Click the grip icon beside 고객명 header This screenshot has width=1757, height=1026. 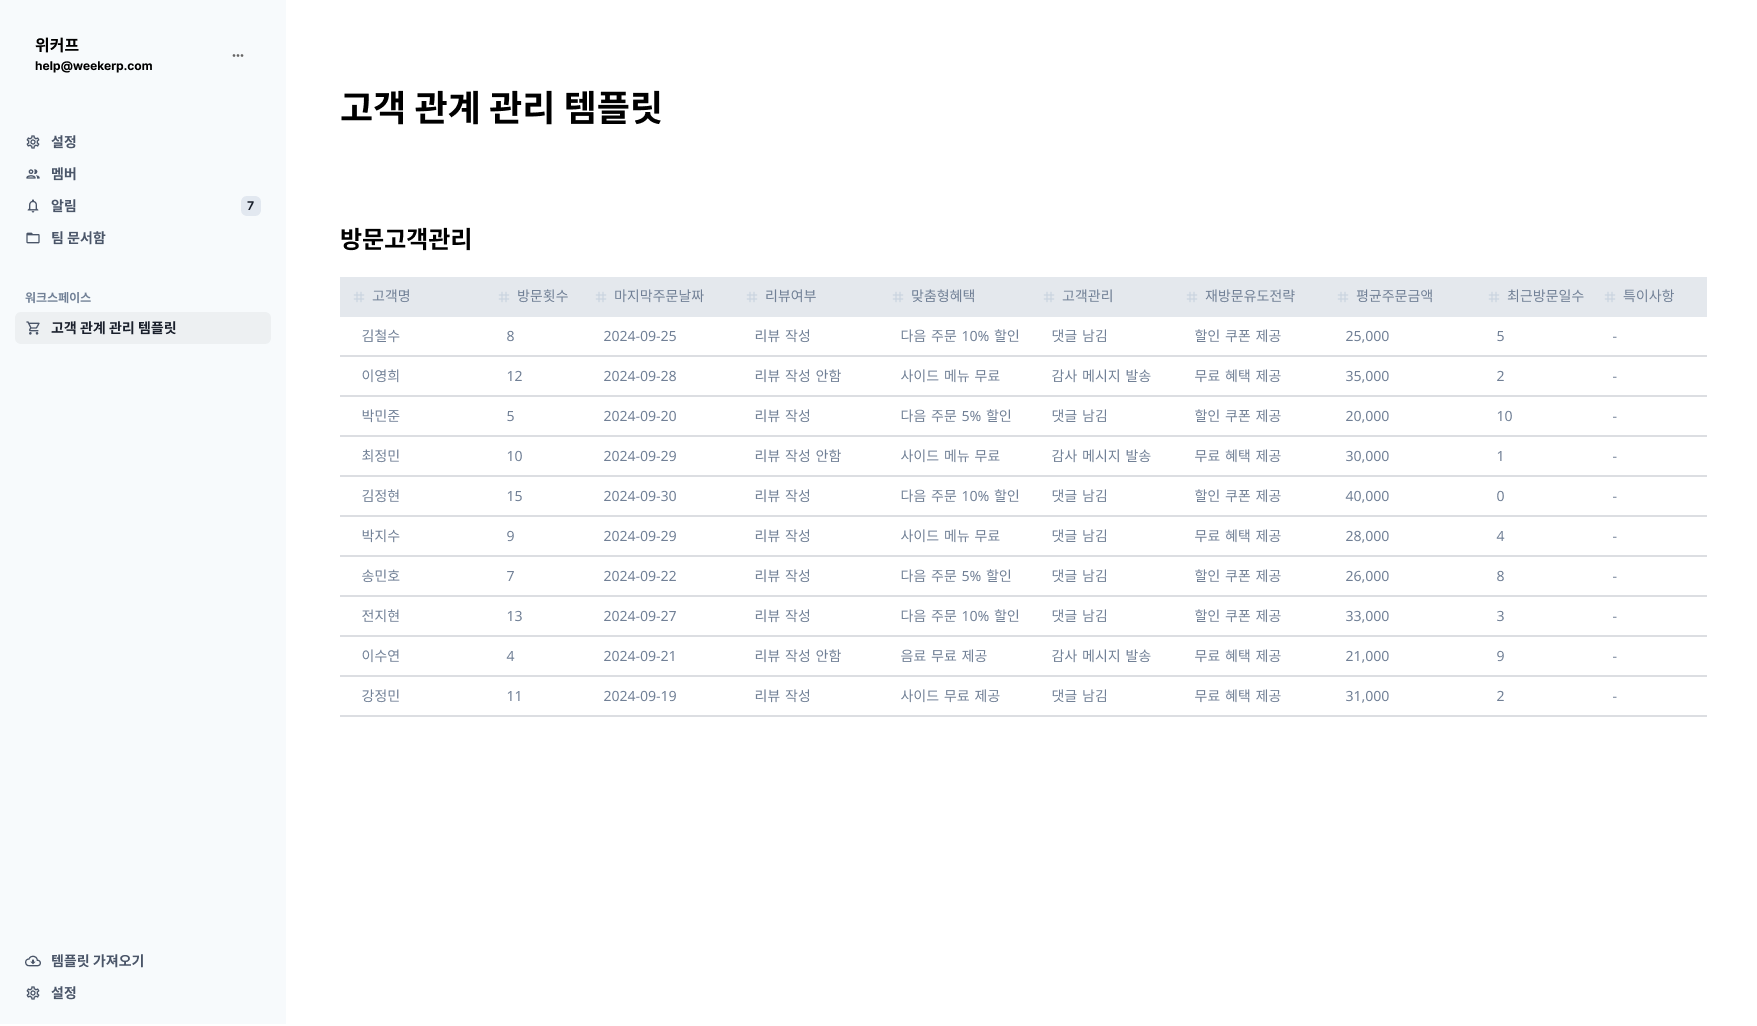click(x=359, y=297)
